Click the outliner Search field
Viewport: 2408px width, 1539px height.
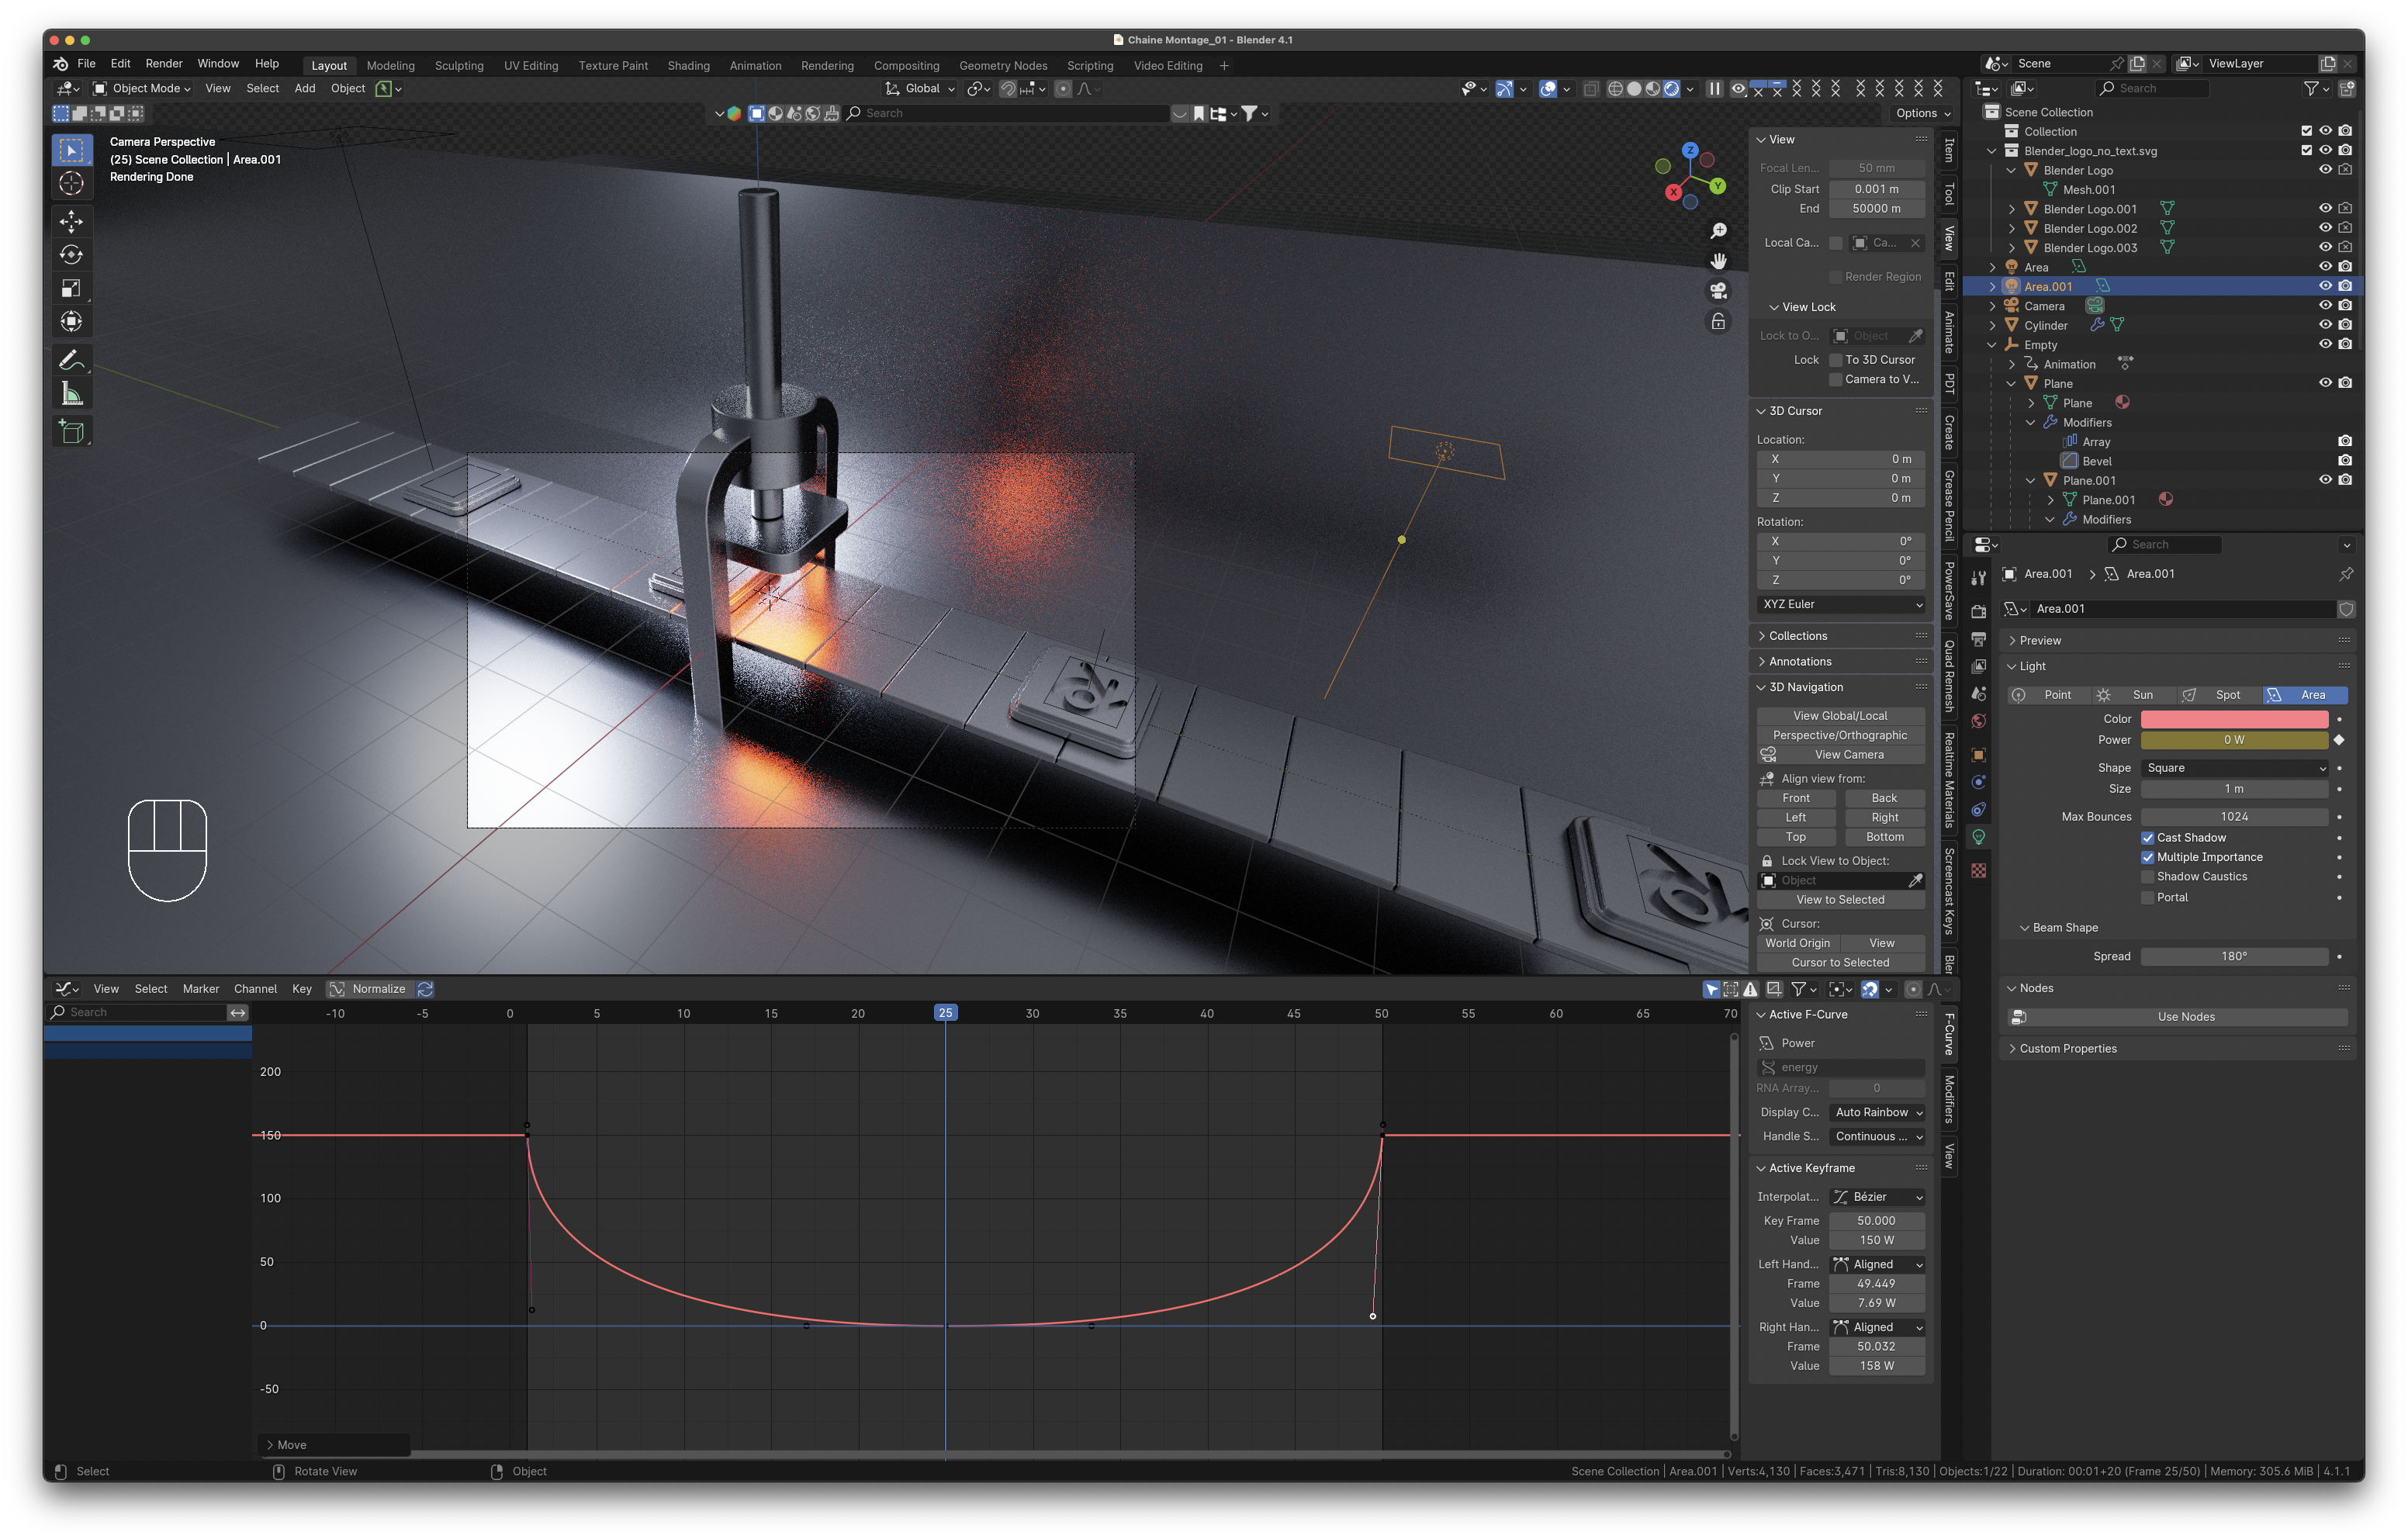point(2151,89)
